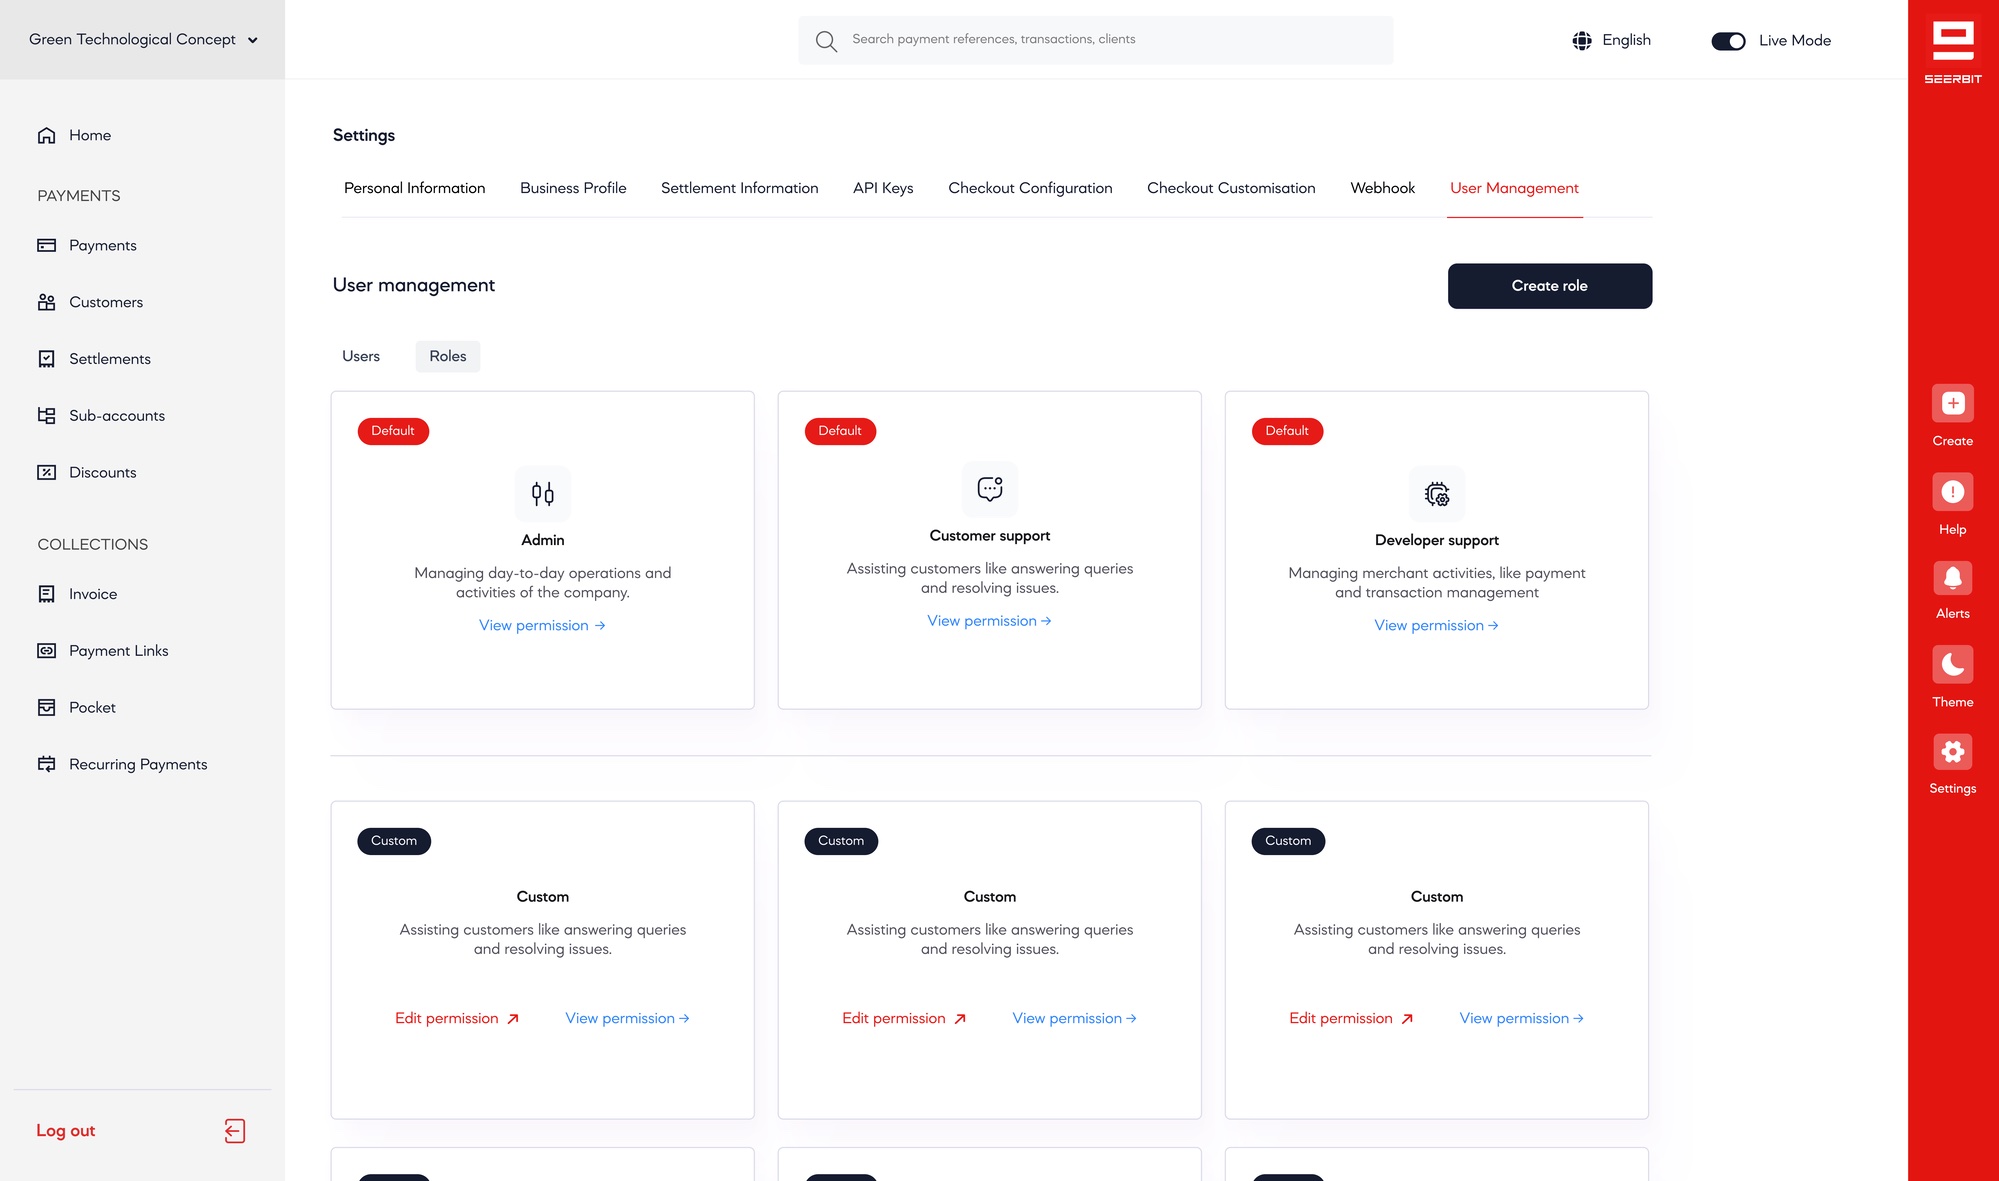This screenshot has width=1999, height=1181.
Task: Click the Payment Links icon
Action: tap(46, 651)
